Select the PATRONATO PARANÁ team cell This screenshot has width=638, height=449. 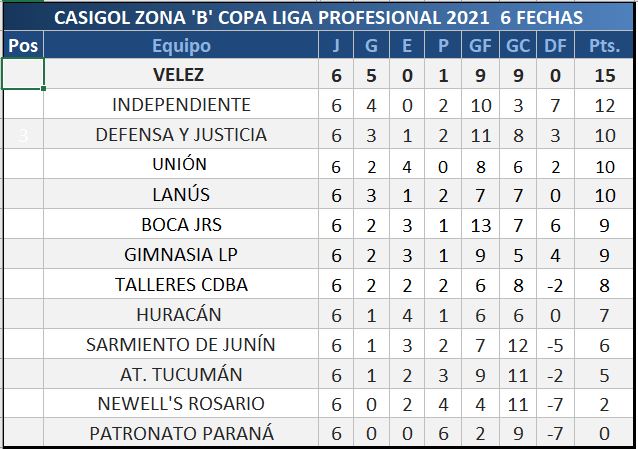181,434
